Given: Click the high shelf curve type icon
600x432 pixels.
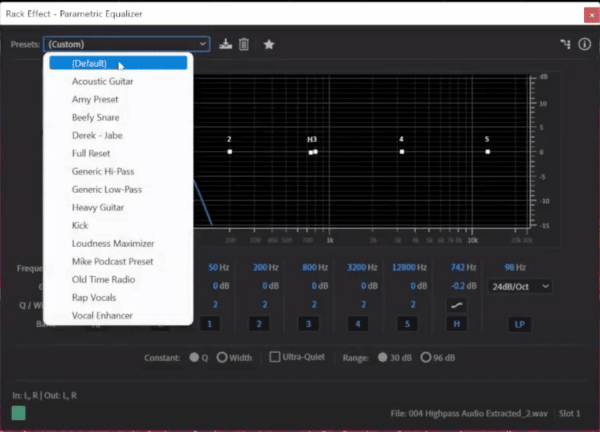Looking at the screenshot, I should coord(457,305).
